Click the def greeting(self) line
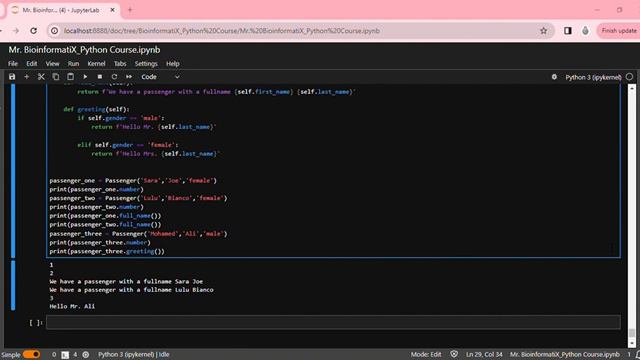Screen dimensions: 640x360 click(x=96, y=109)
